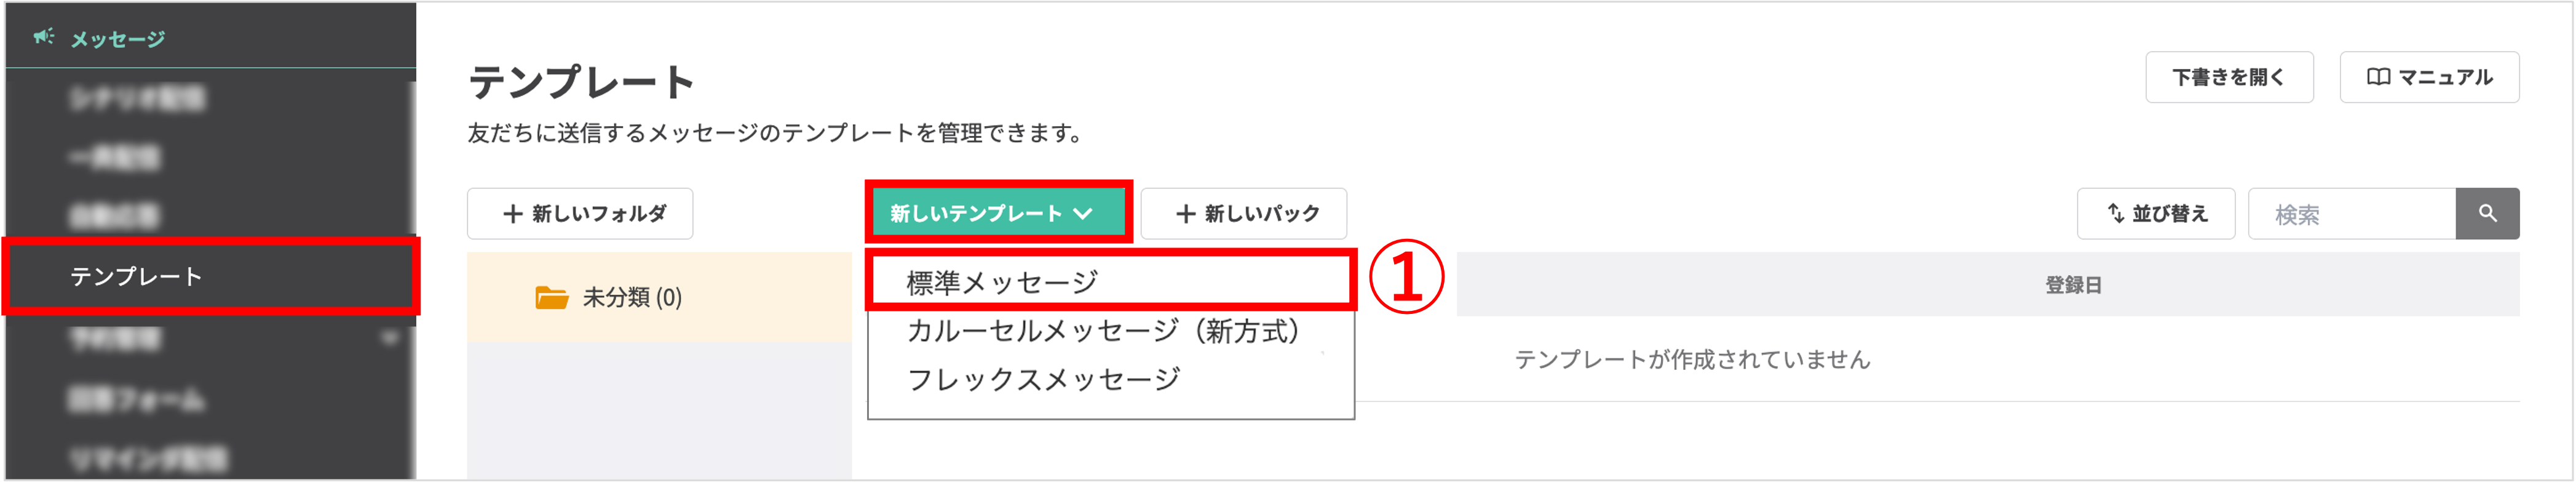Click the plus icon on 新しいフォルダ
The width and height of the screenshot is (2576, 482).
512,213
